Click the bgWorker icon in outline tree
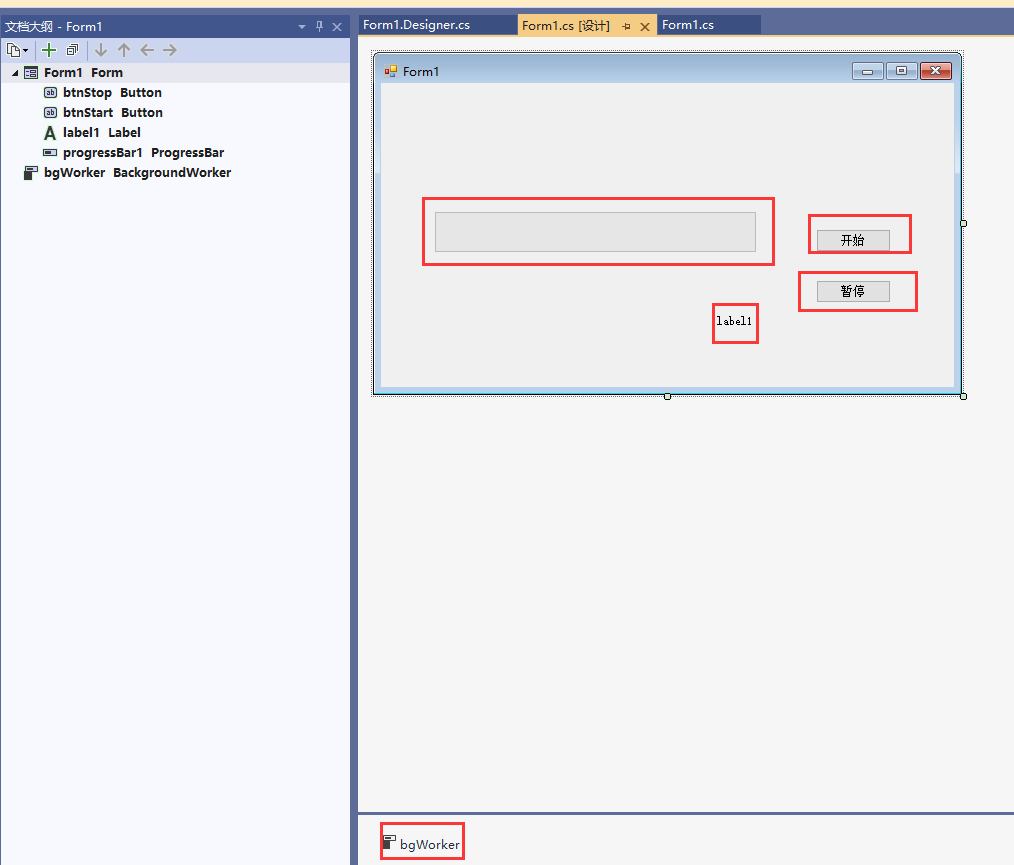1014x865 pixels. (30, 173)
